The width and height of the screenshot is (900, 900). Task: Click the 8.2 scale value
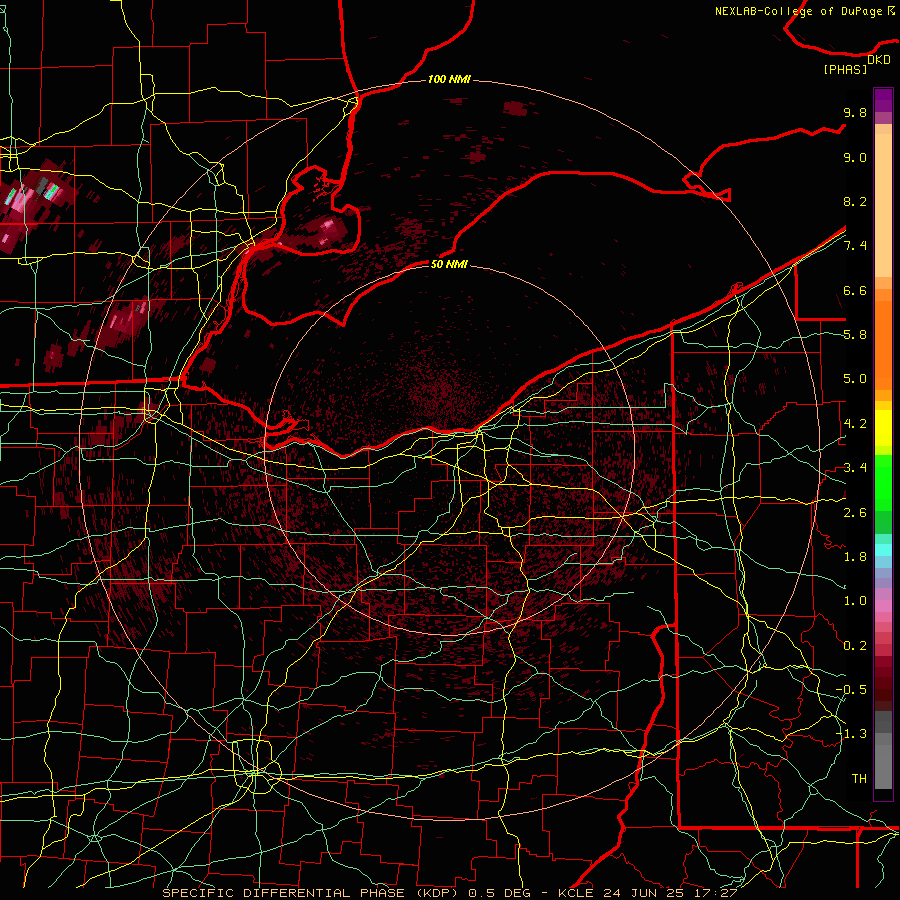click(x=855, y=201)
